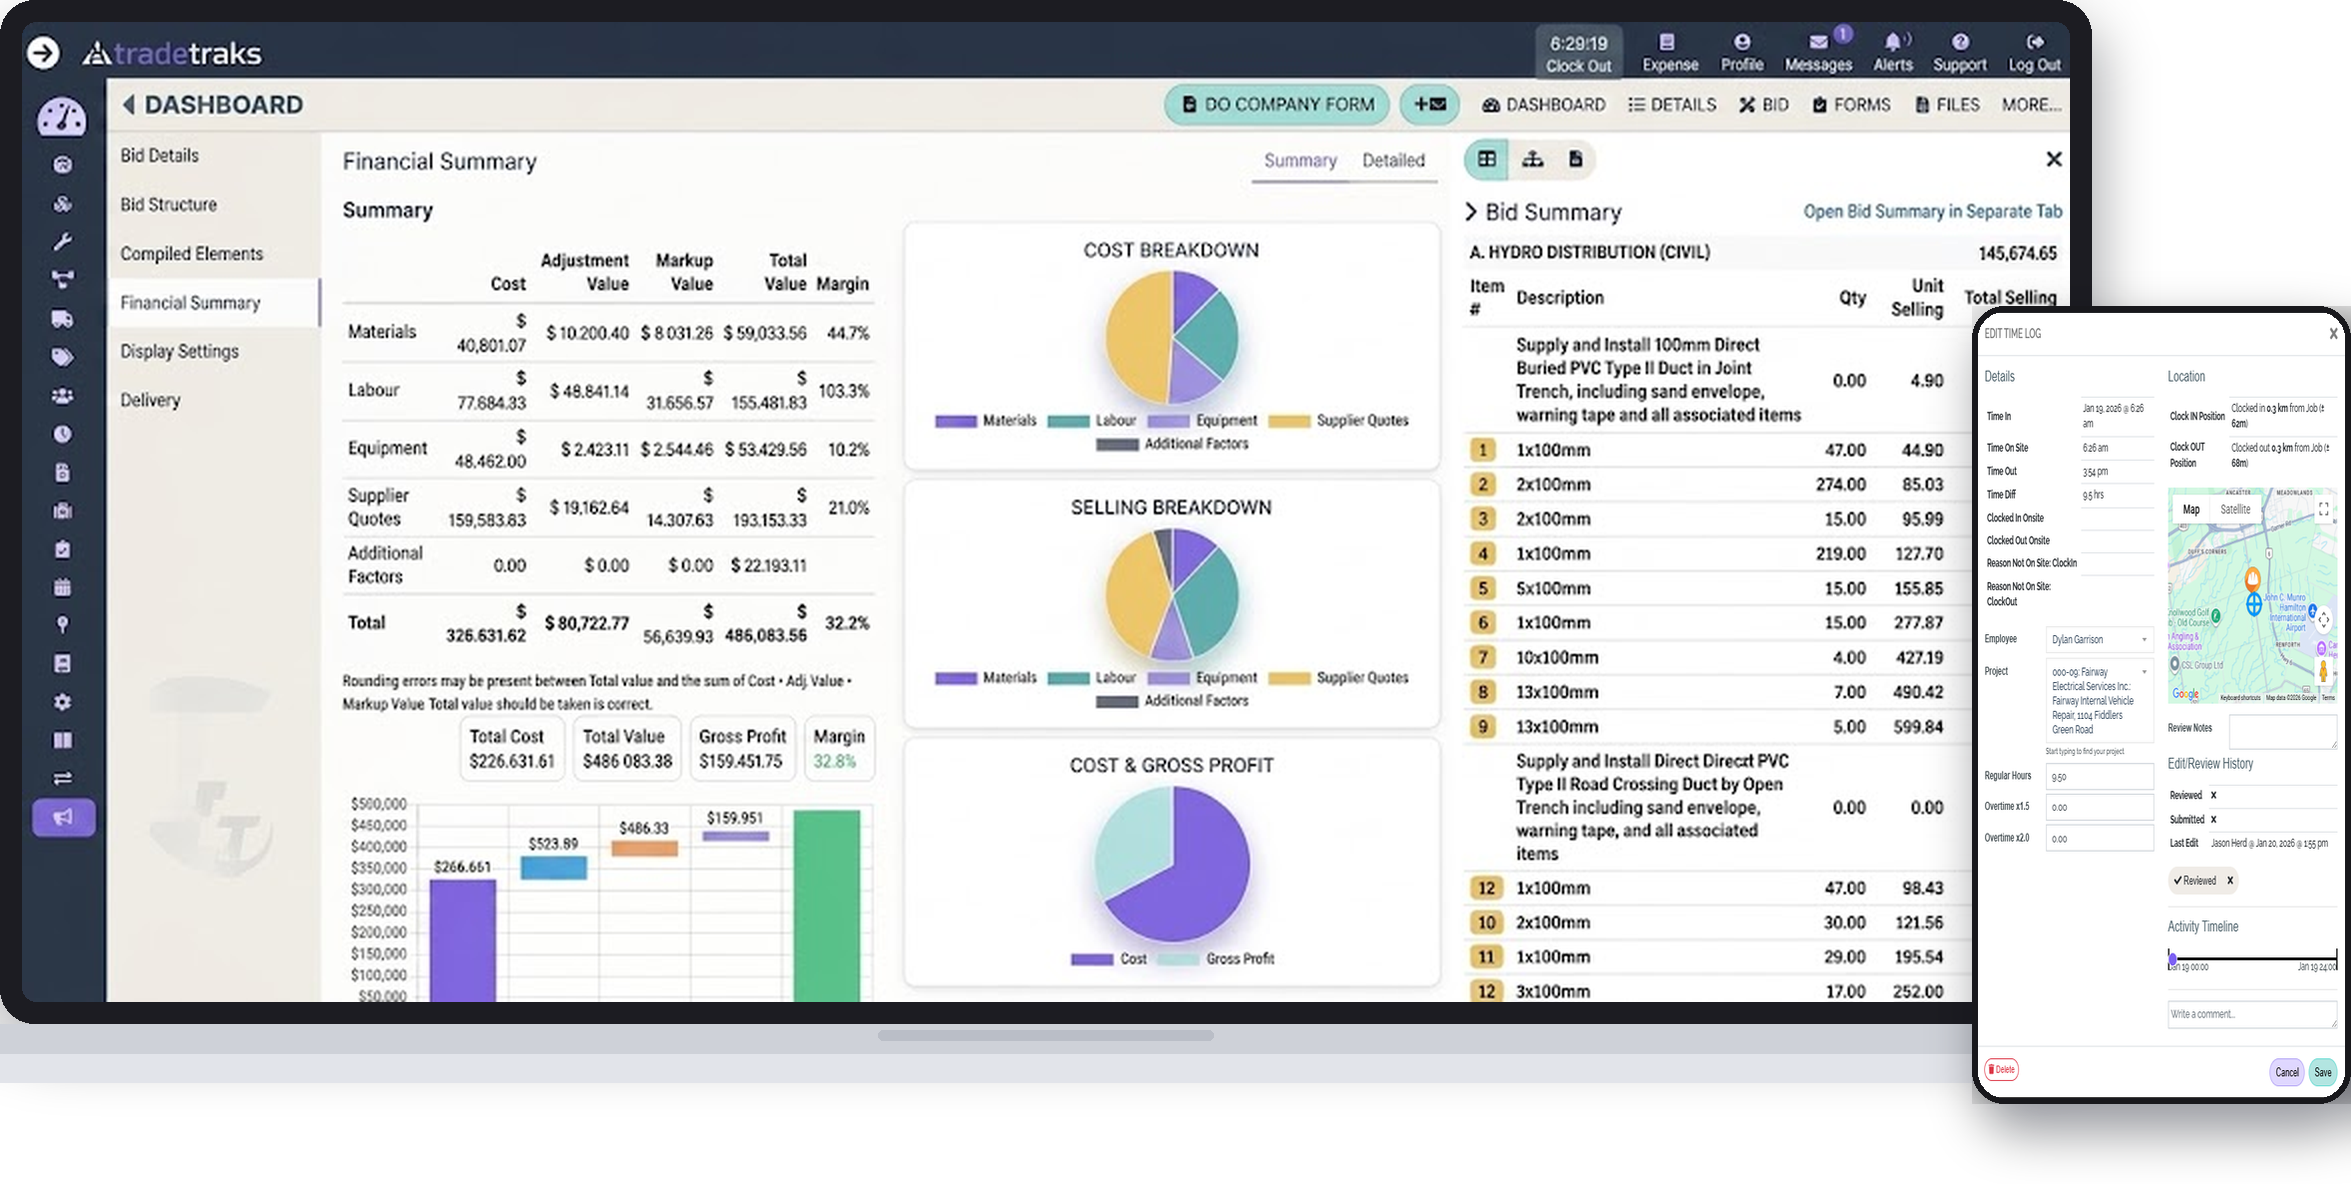Open Messages with notification badge
The image size is (2351, 1184).
(x=1818, y=52)
